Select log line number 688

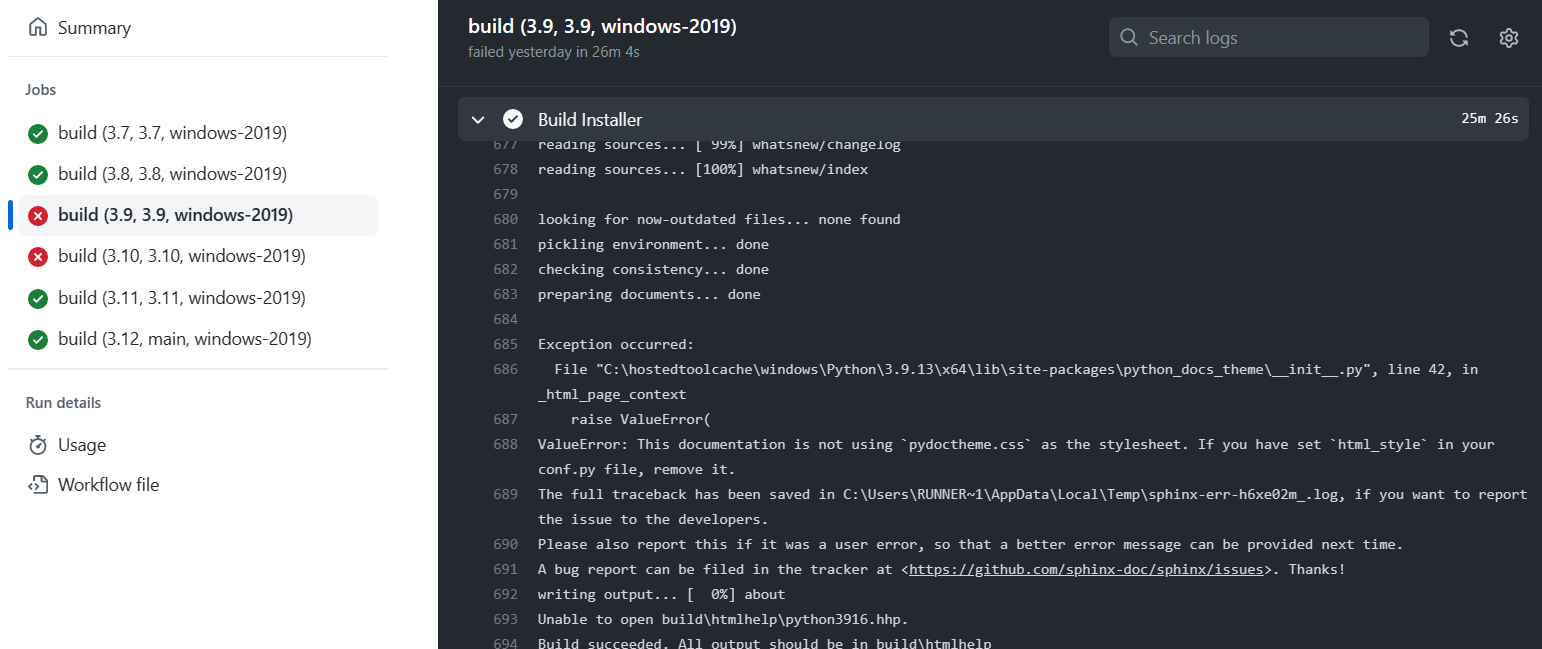coord(505,444)
